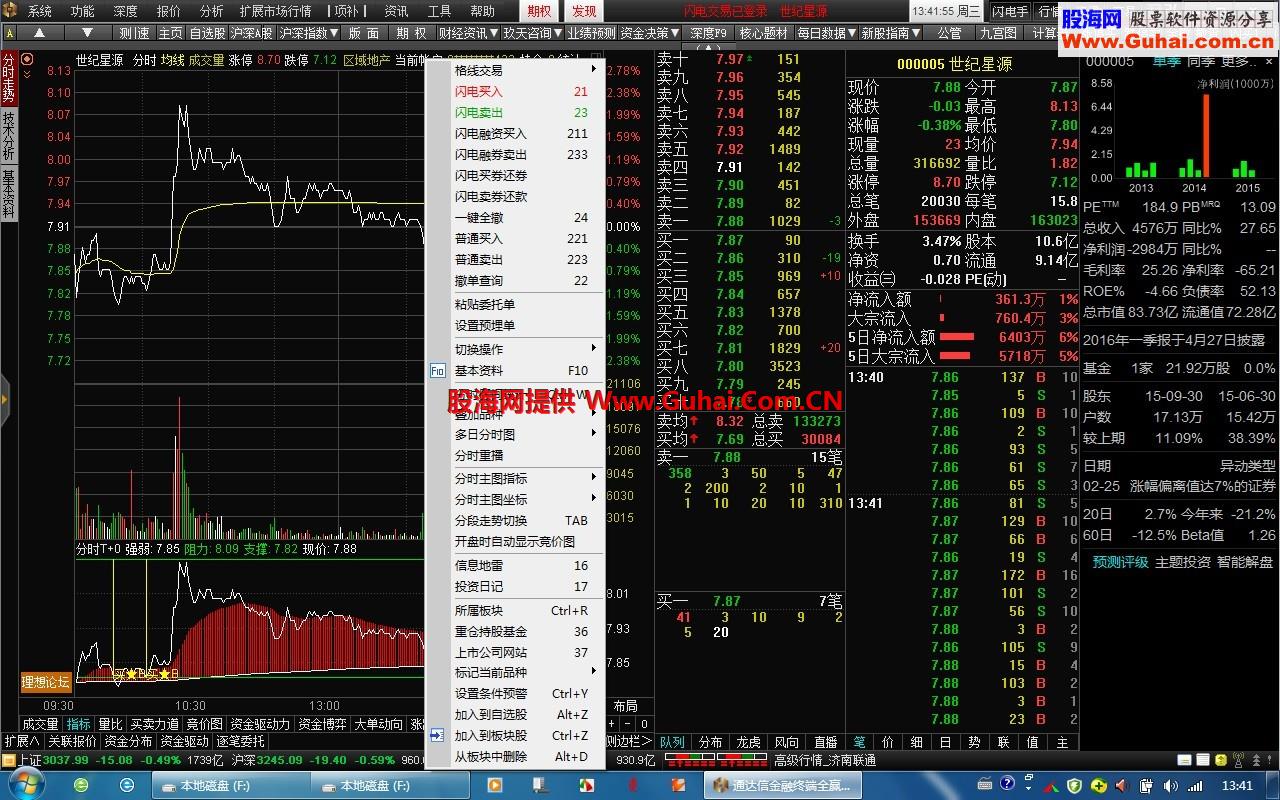Select the 直播 tab
This screenshot has width=1280, height=800.
[825, 742]
